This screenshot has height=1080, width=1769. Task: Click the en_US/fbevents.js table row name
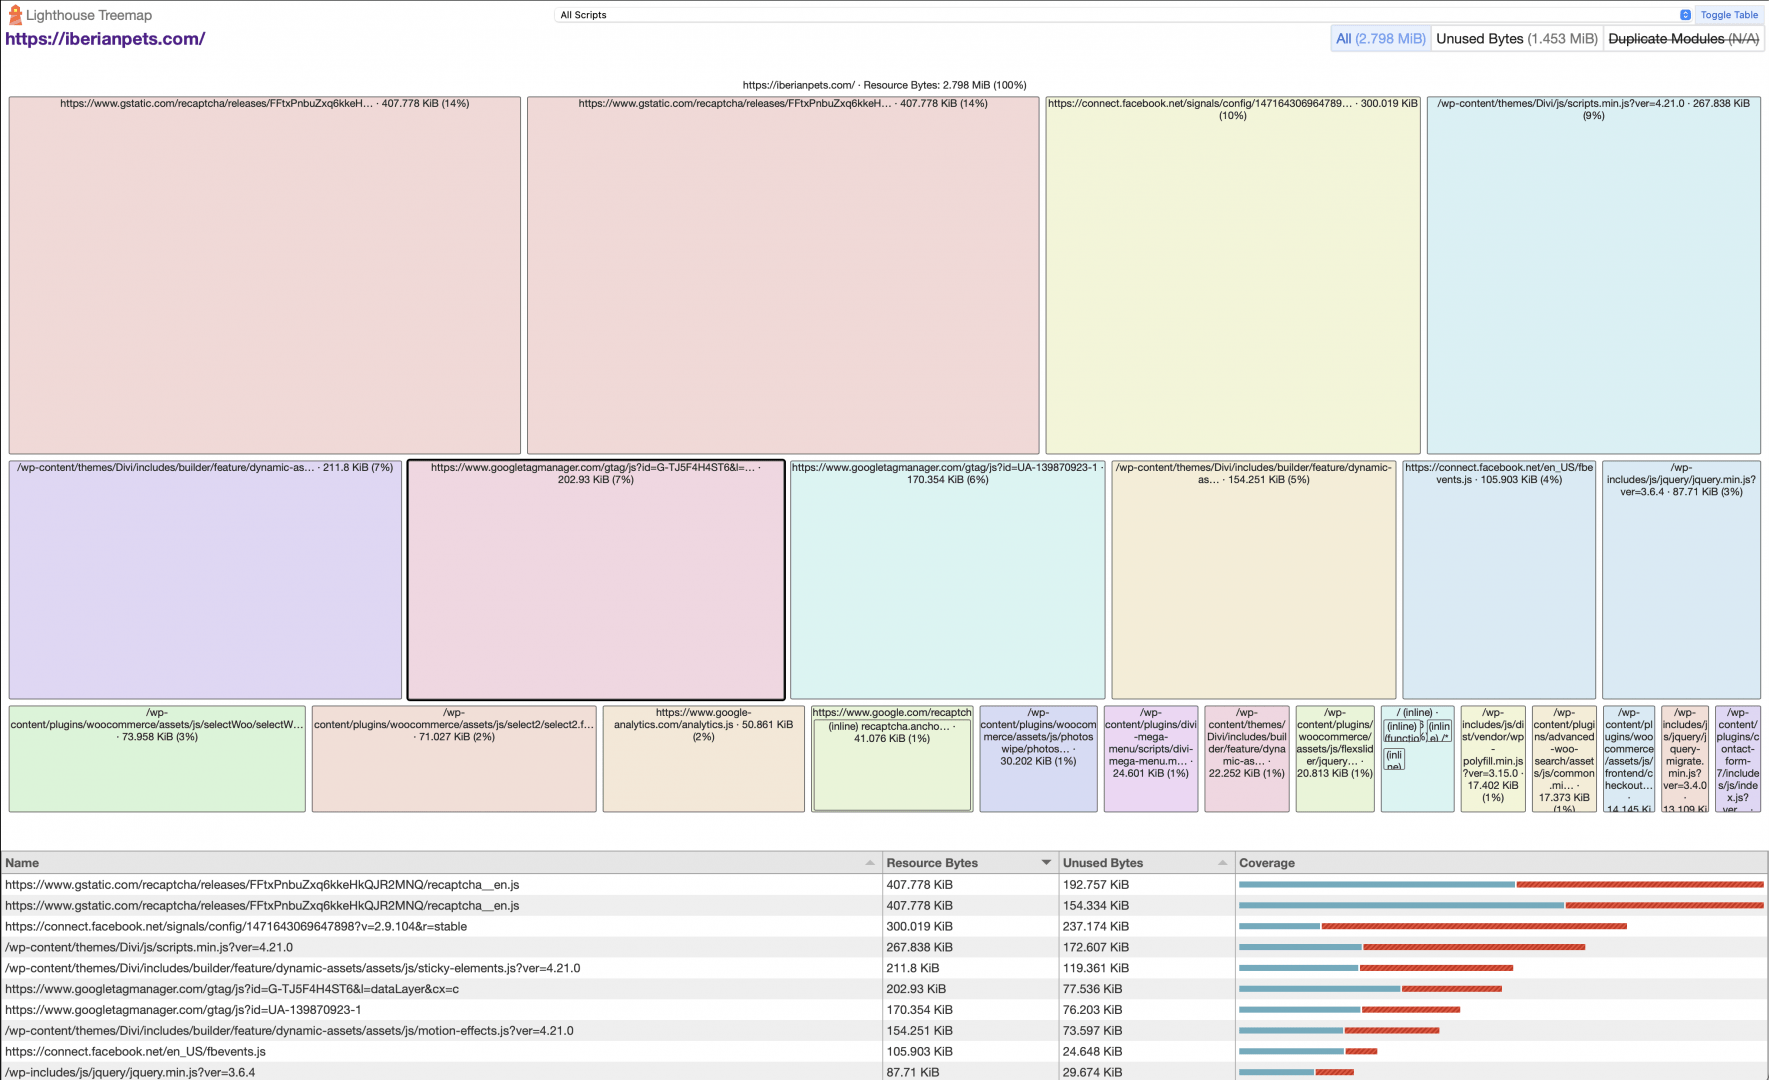click(135, 1052)
